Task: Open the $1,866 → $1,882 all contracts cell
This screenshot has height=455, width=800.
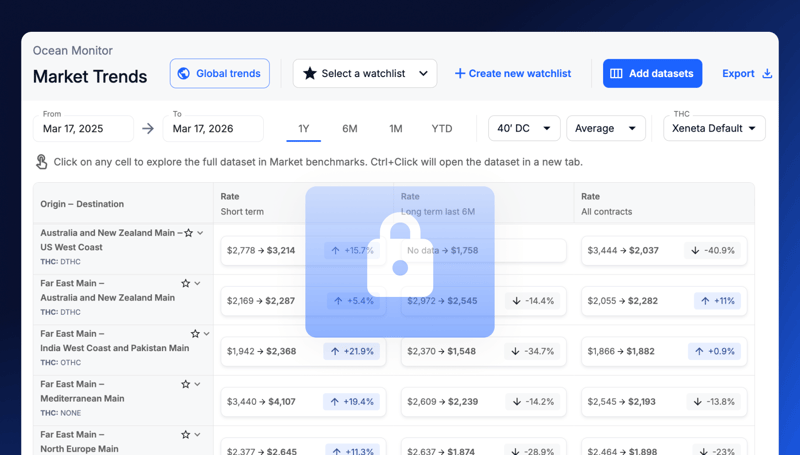Action: coord(664,351)
